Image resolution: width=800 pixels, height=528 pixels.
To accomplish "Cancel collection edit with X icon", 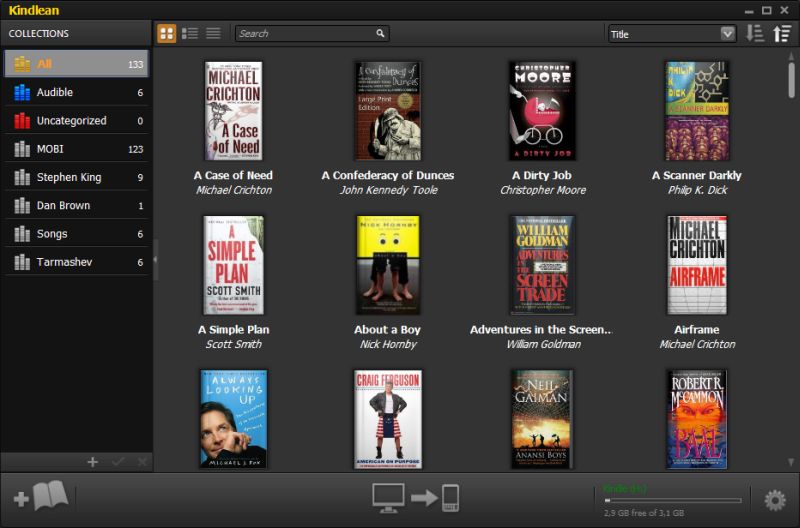I will click(x=142, y=462).
